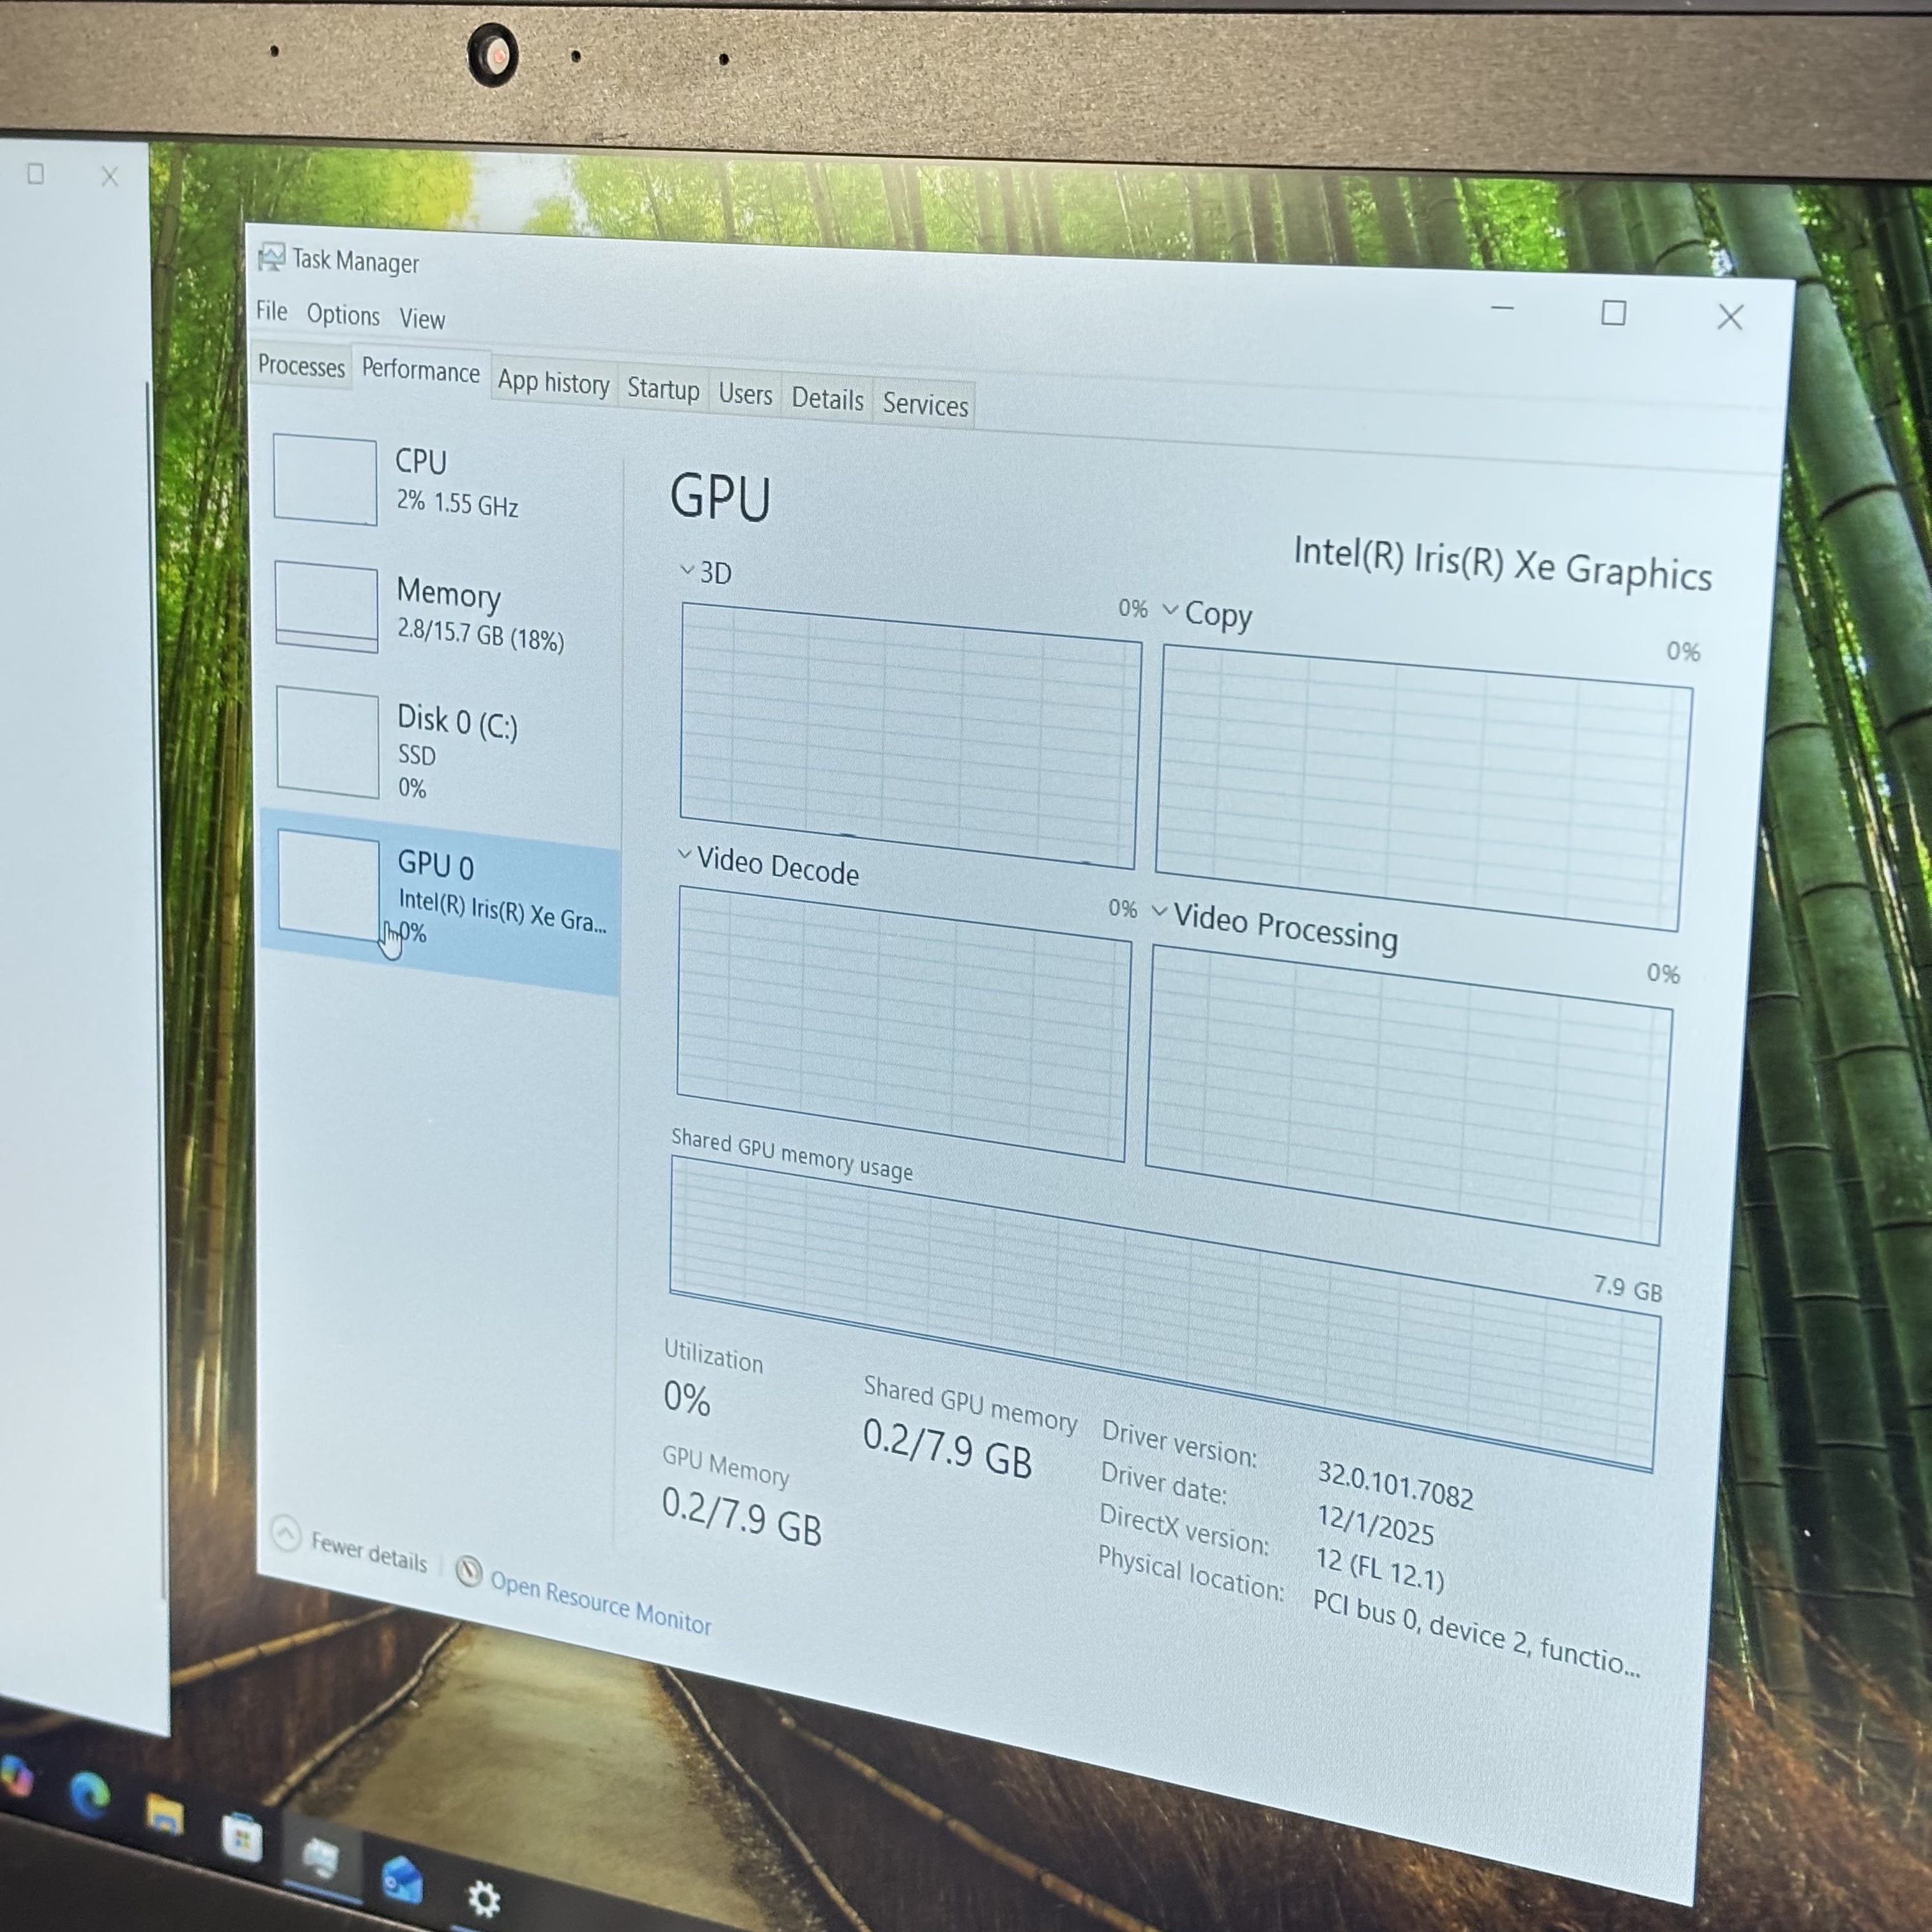Click the large GPU heading
1932x1932 pixels.
[x=720, y=497]
